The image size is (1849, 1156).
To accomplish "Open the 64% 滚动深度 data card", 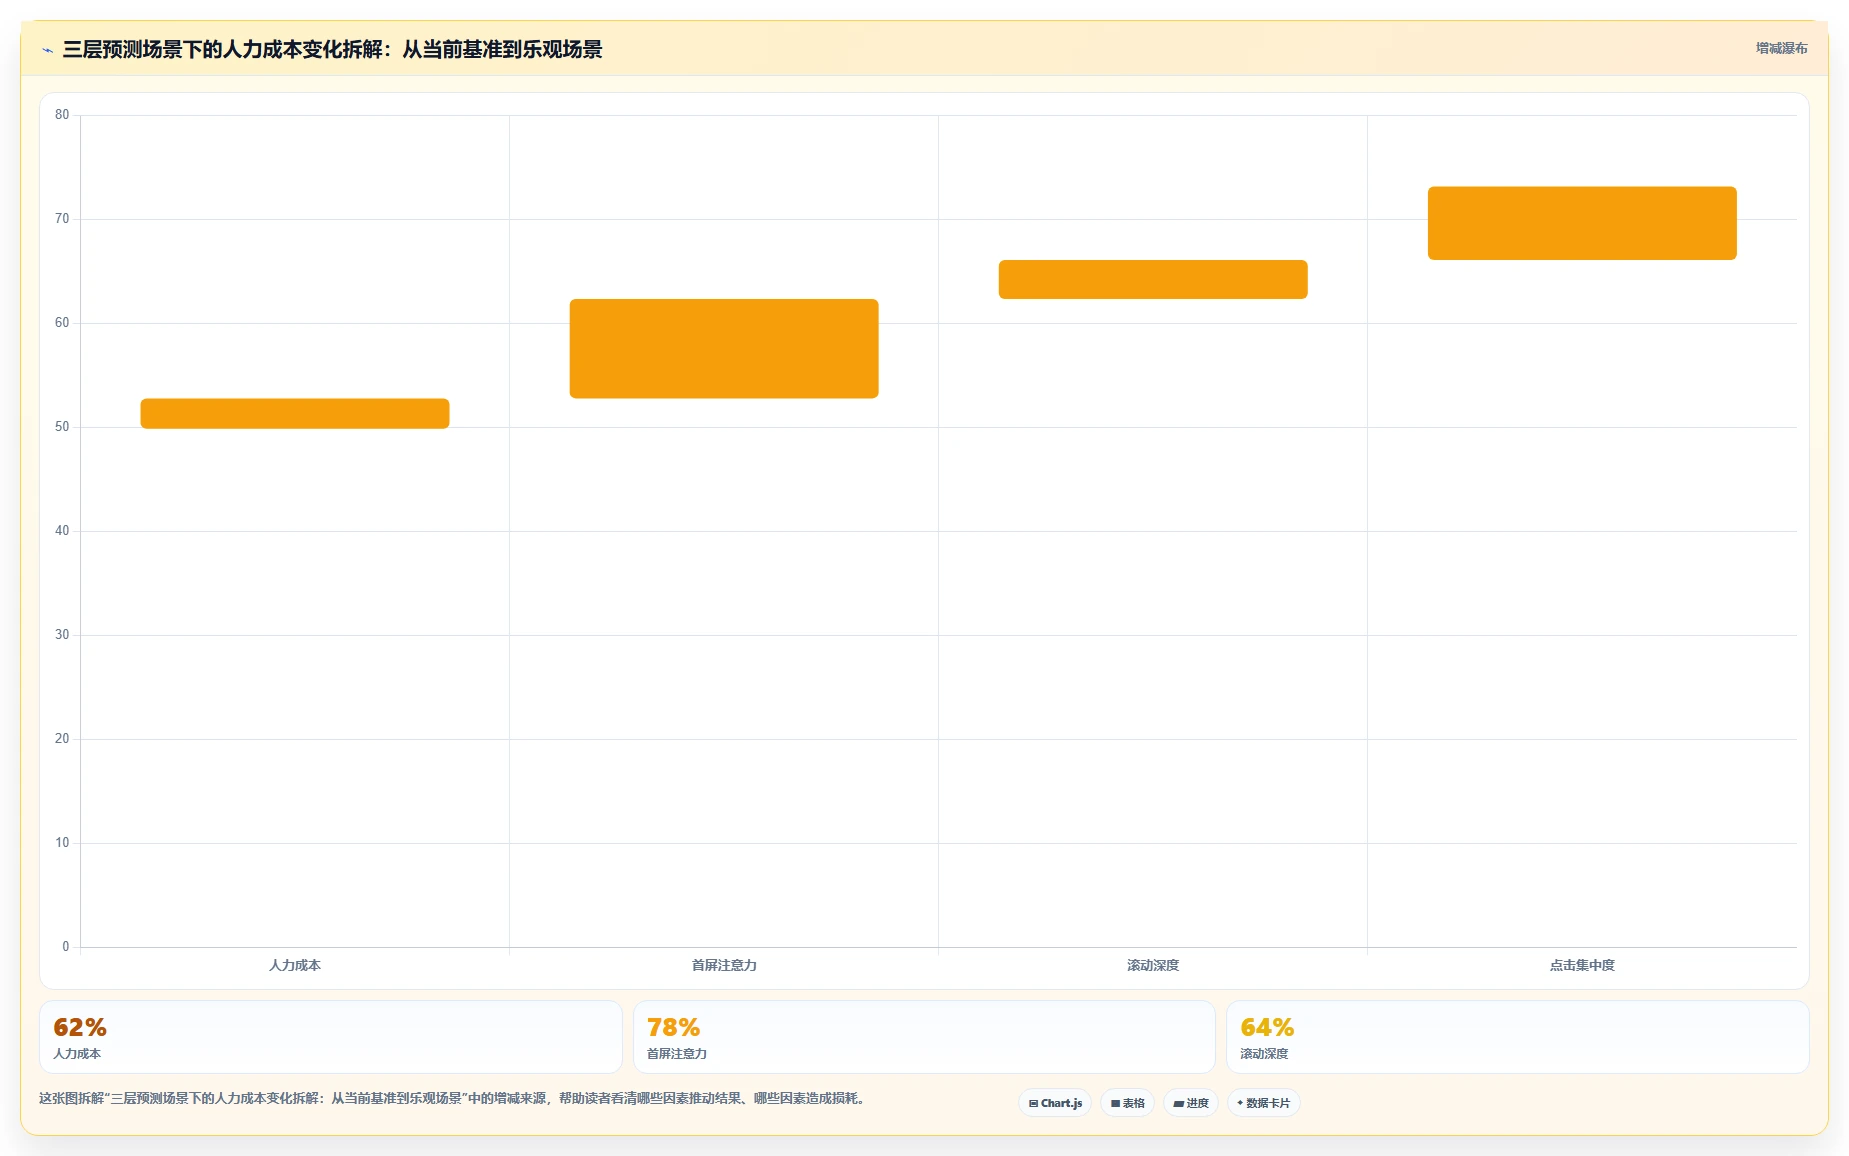I will pos(1518,1037).
